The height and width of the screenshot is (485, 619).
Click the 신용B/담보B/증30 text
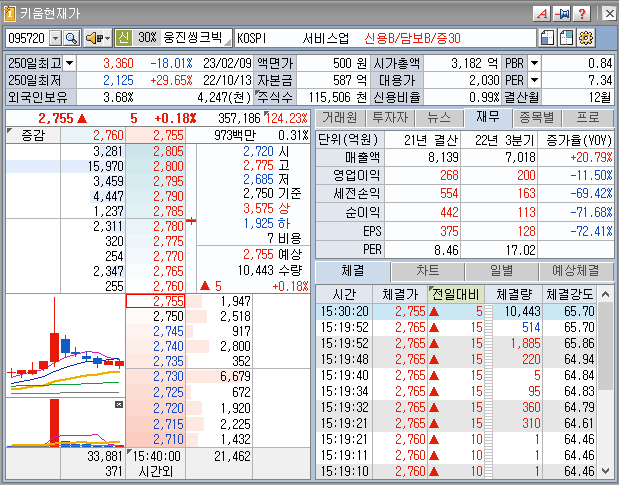pos(413,38)
